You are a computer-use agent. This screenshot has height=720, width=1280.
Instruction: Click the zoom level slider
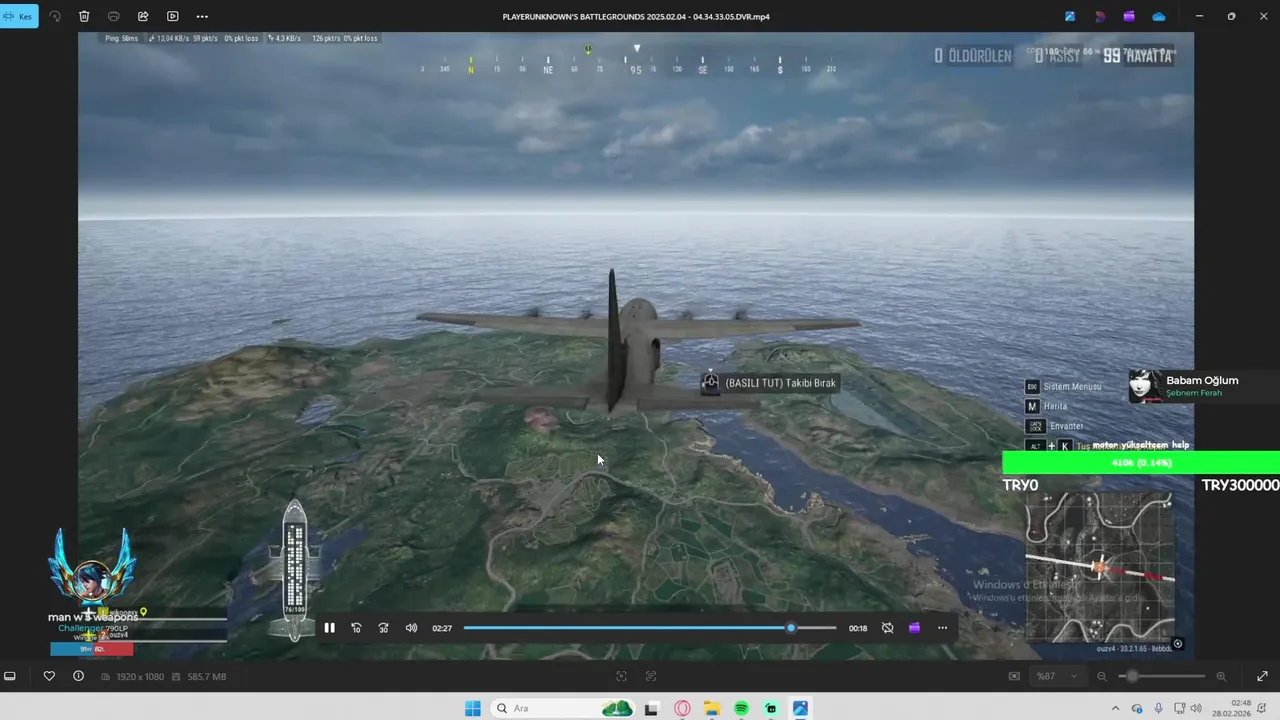(1160, 676)
